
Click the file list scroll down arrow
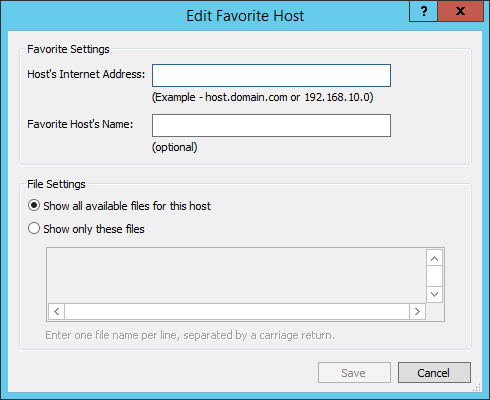click(x=434, y=294)
